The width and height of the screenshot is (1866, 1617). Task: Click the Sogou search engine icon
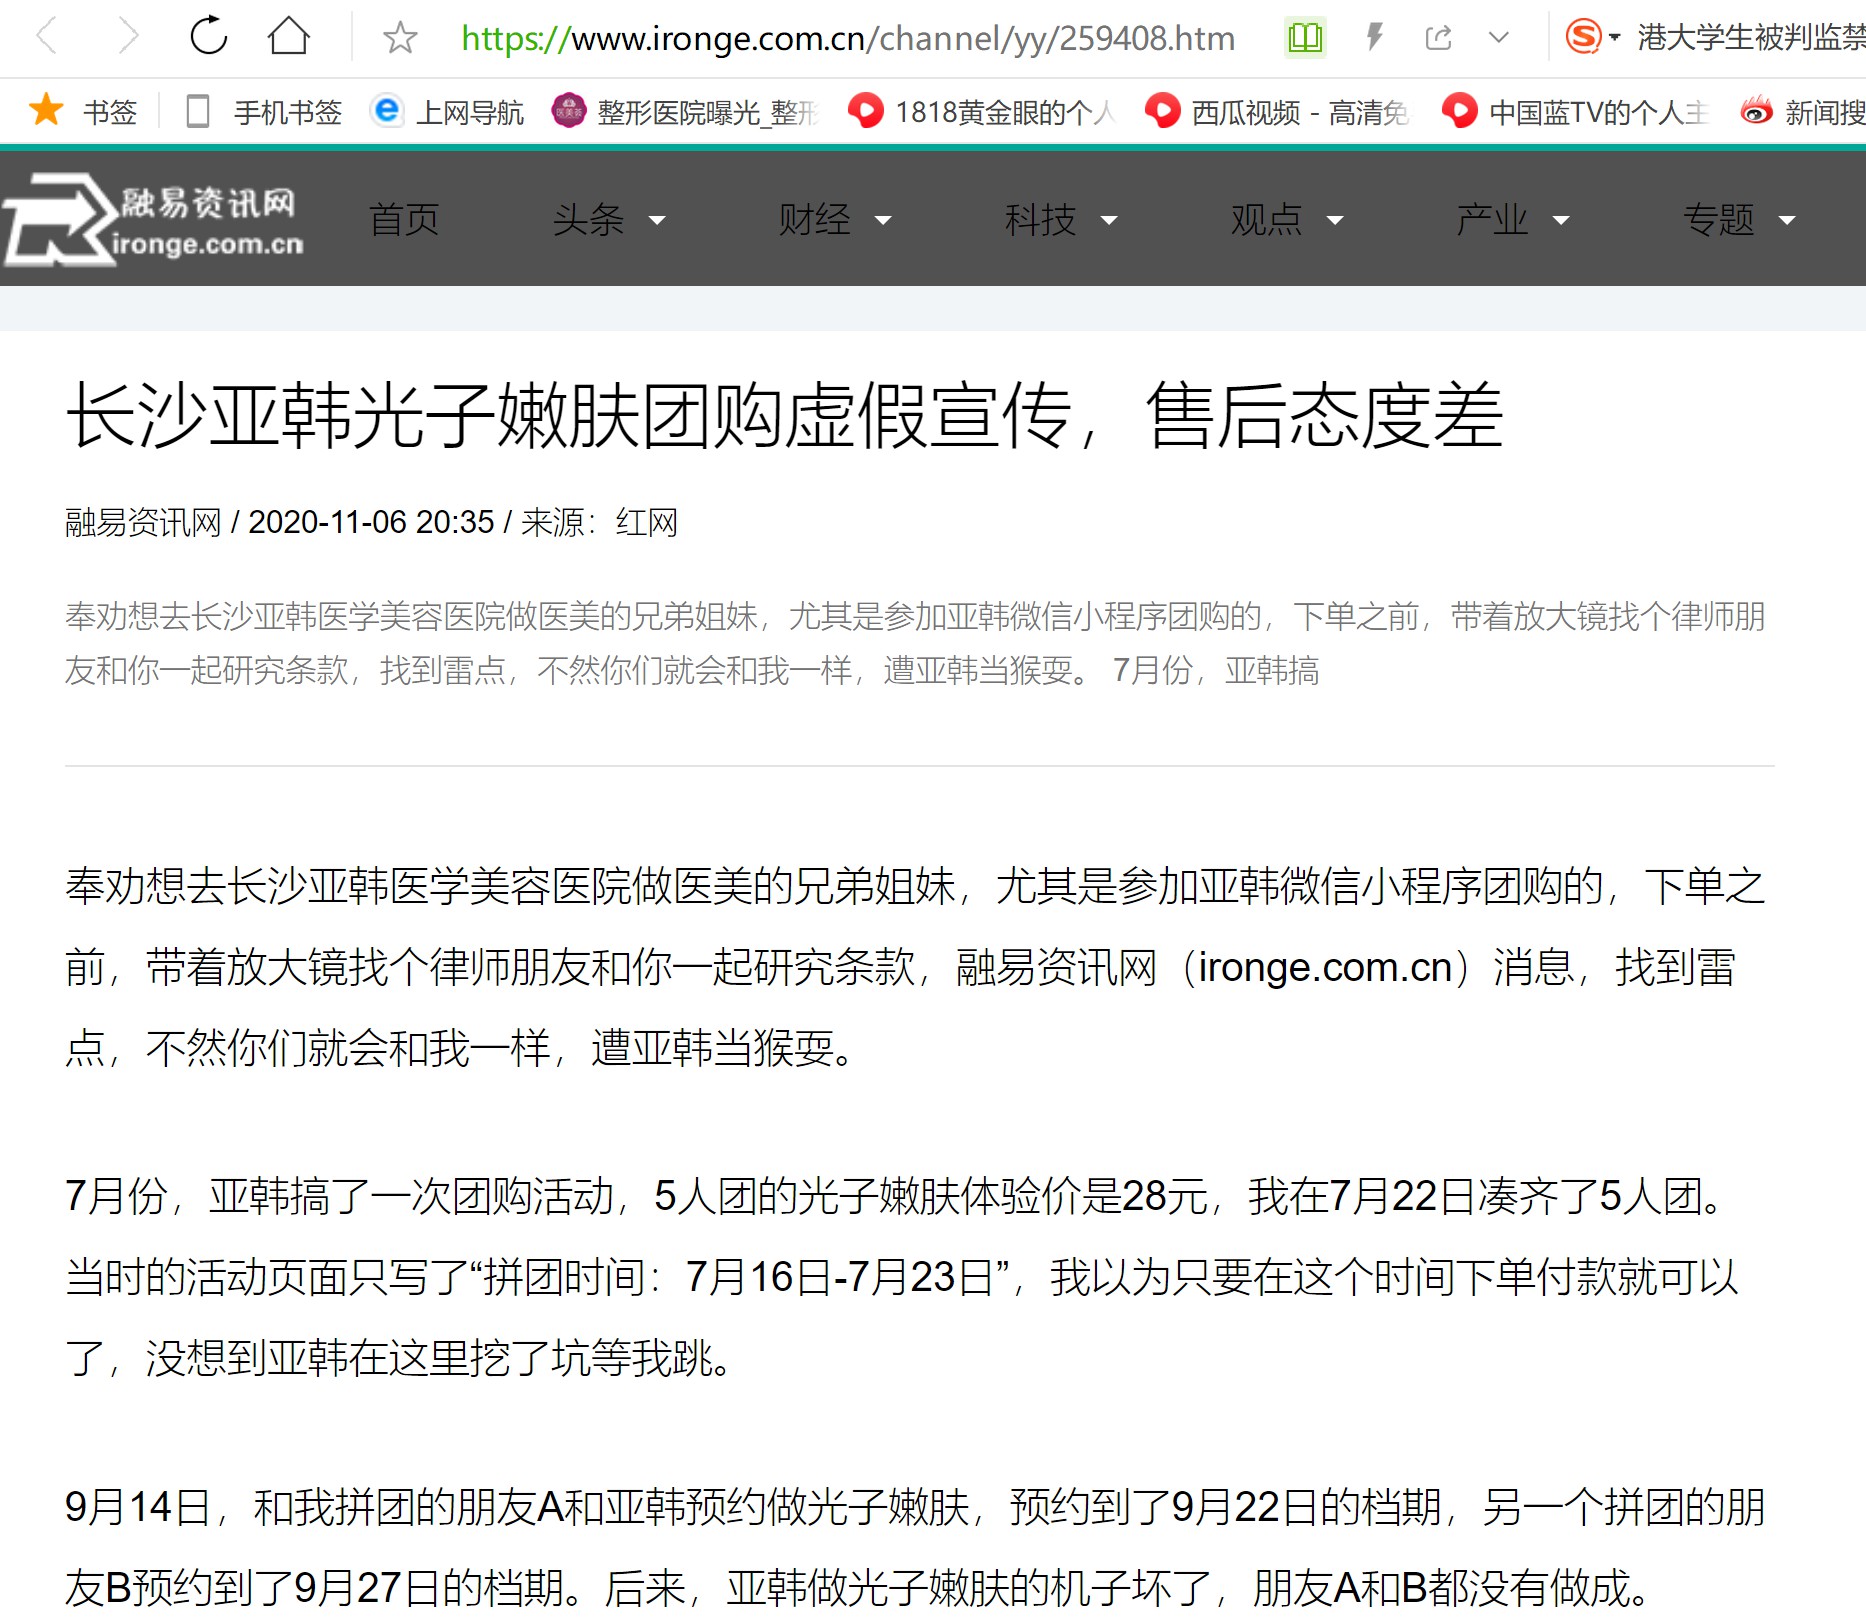1583,37
